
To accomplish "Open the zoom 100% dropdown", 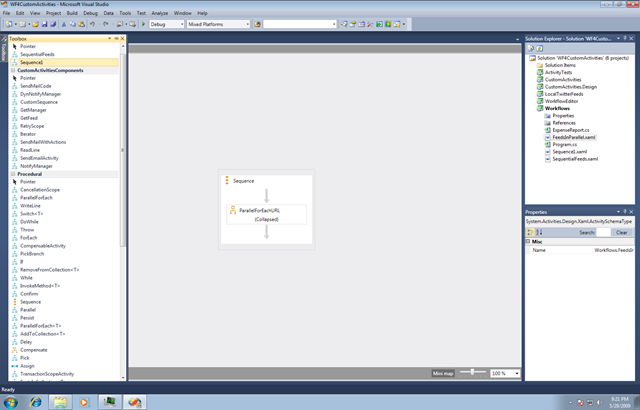I will [x=517, y=373].
